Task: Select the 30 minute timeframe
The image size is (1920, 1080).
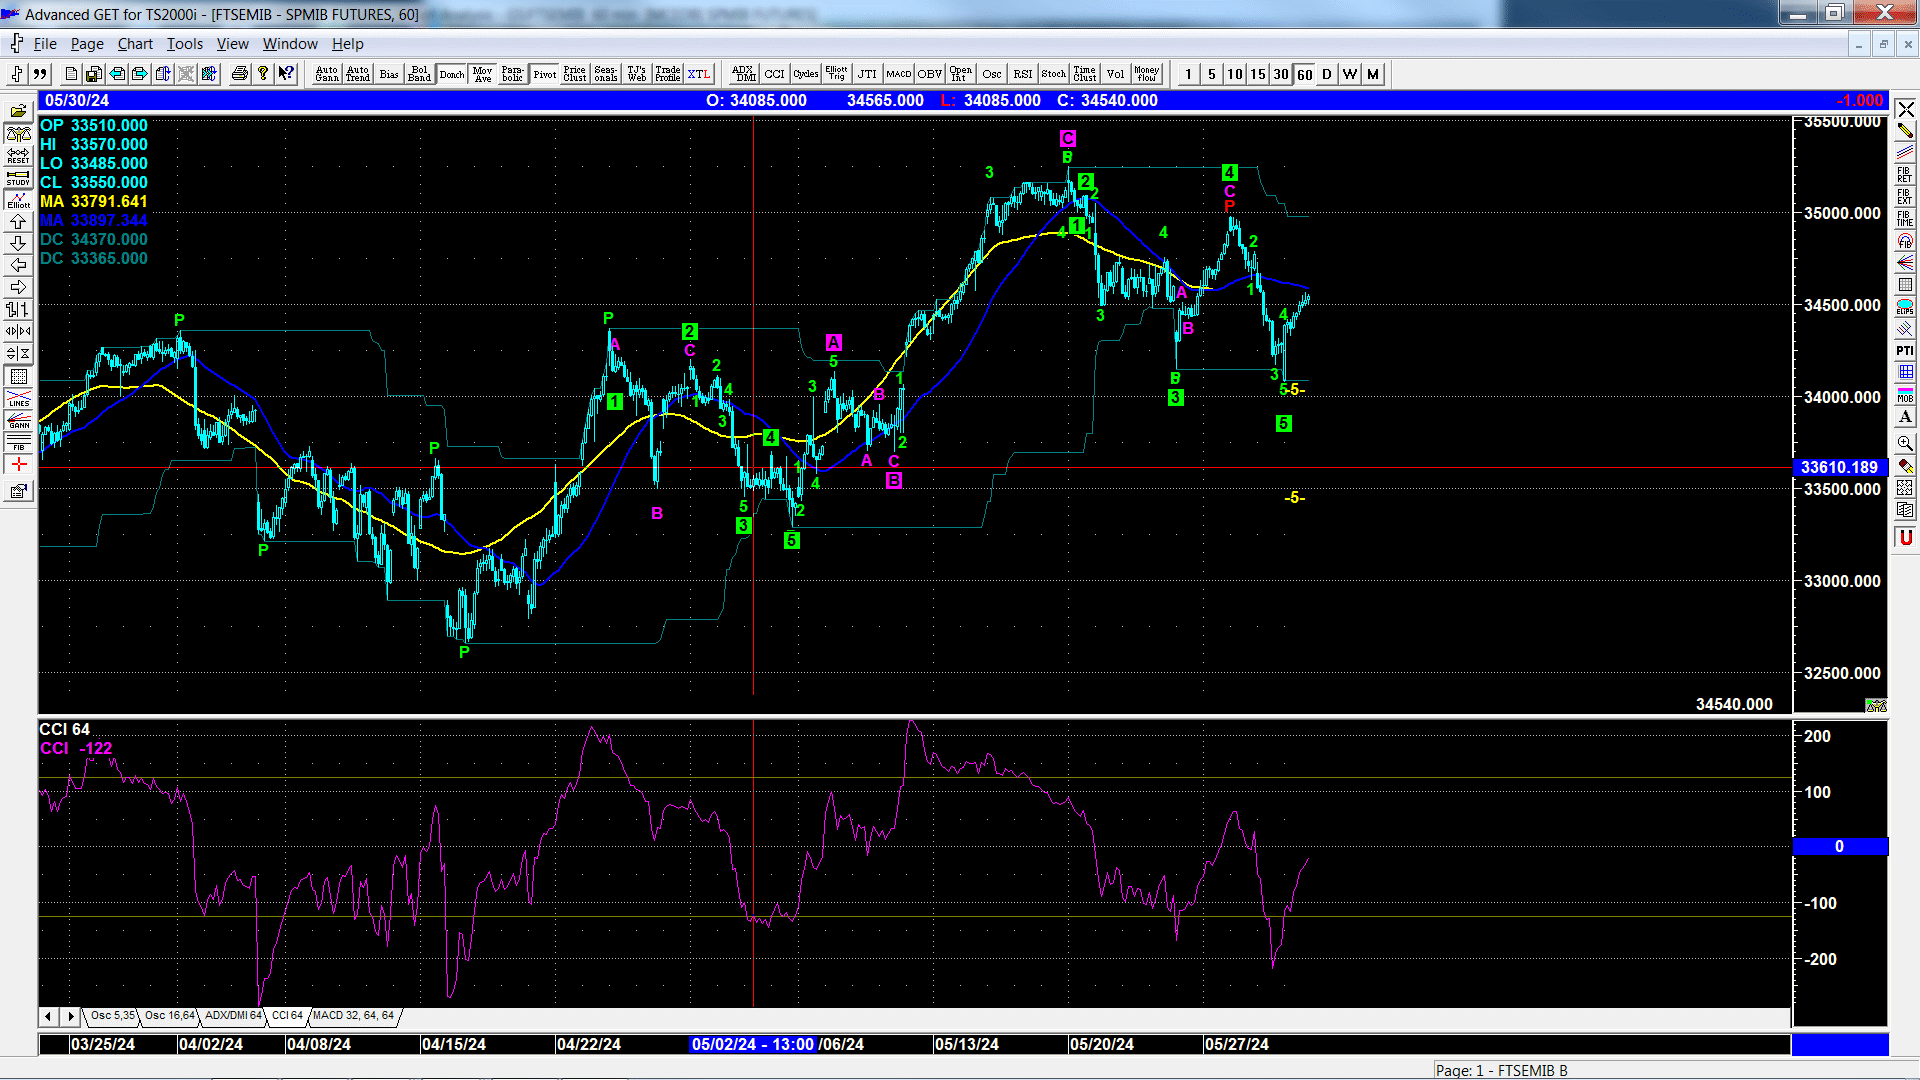Action: tap(1281, 74)
